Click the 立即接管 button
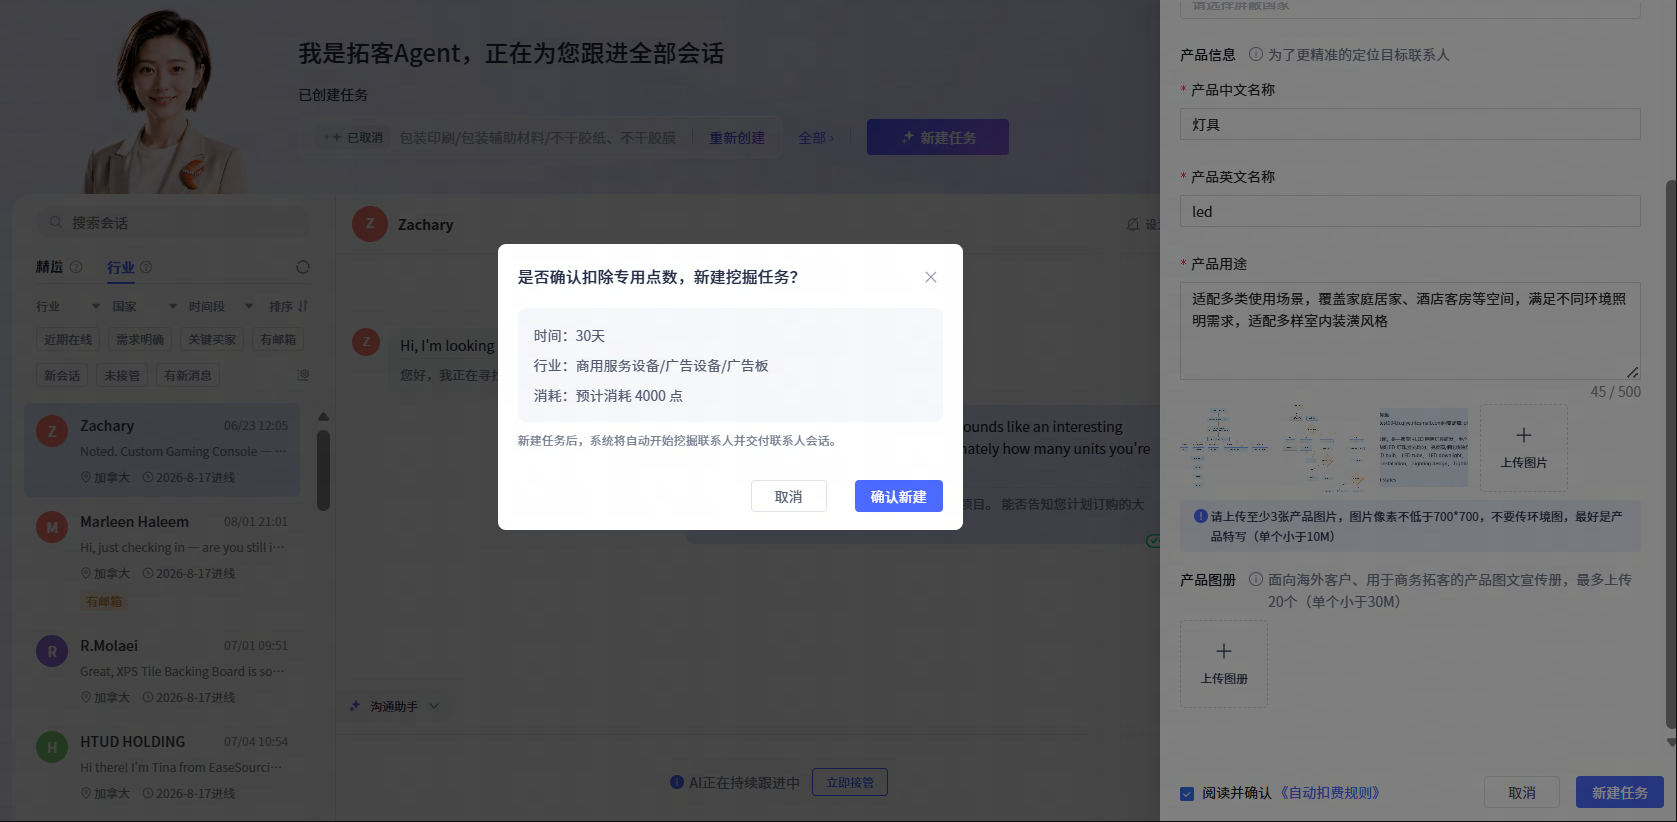Image resolution: width=1677 pixels, height=822 pixels. pos(849,782)
